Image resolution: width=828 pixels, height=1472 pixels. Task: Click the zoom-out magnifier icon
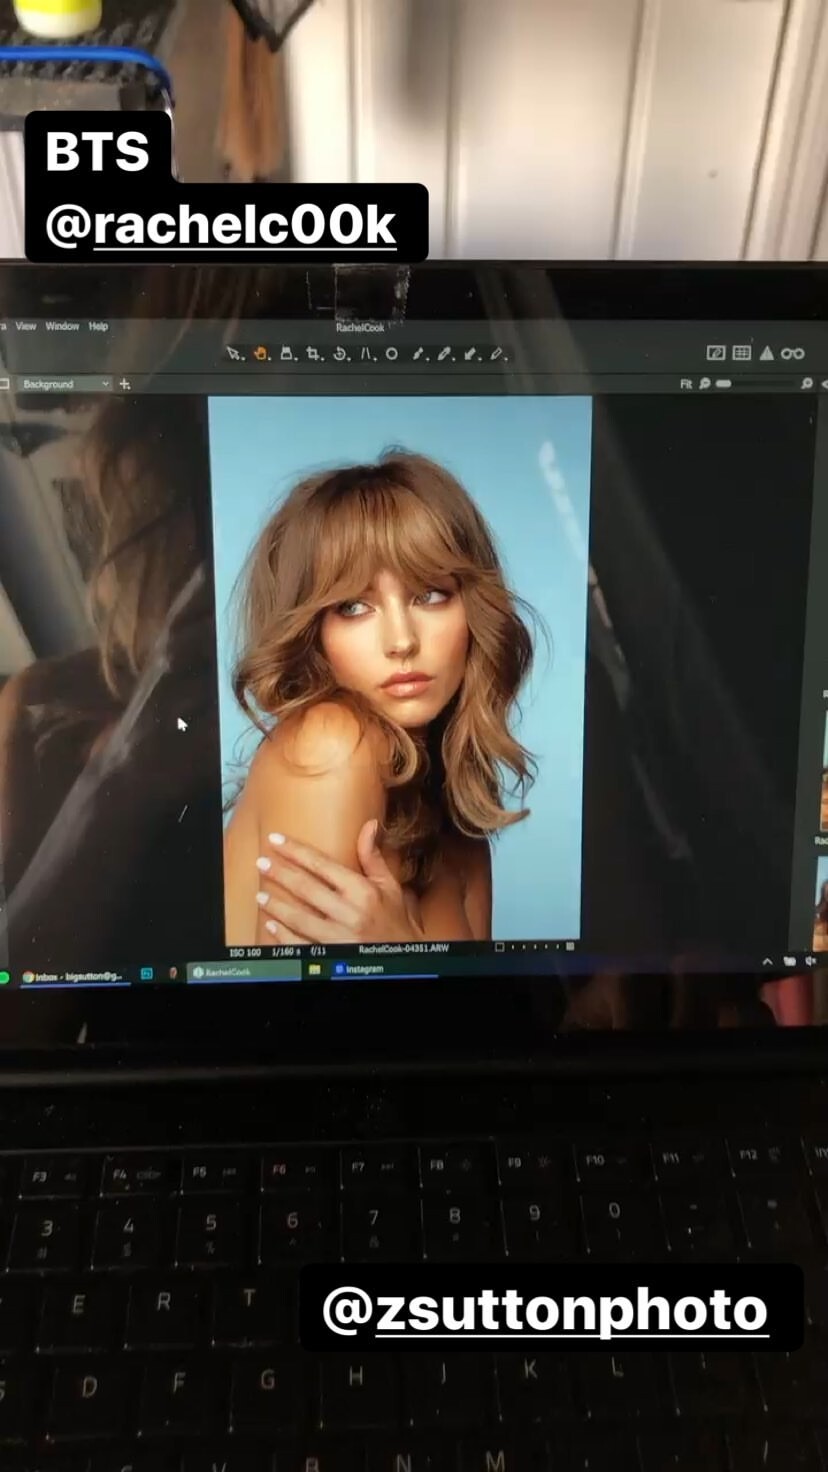(x=705, y=383)
